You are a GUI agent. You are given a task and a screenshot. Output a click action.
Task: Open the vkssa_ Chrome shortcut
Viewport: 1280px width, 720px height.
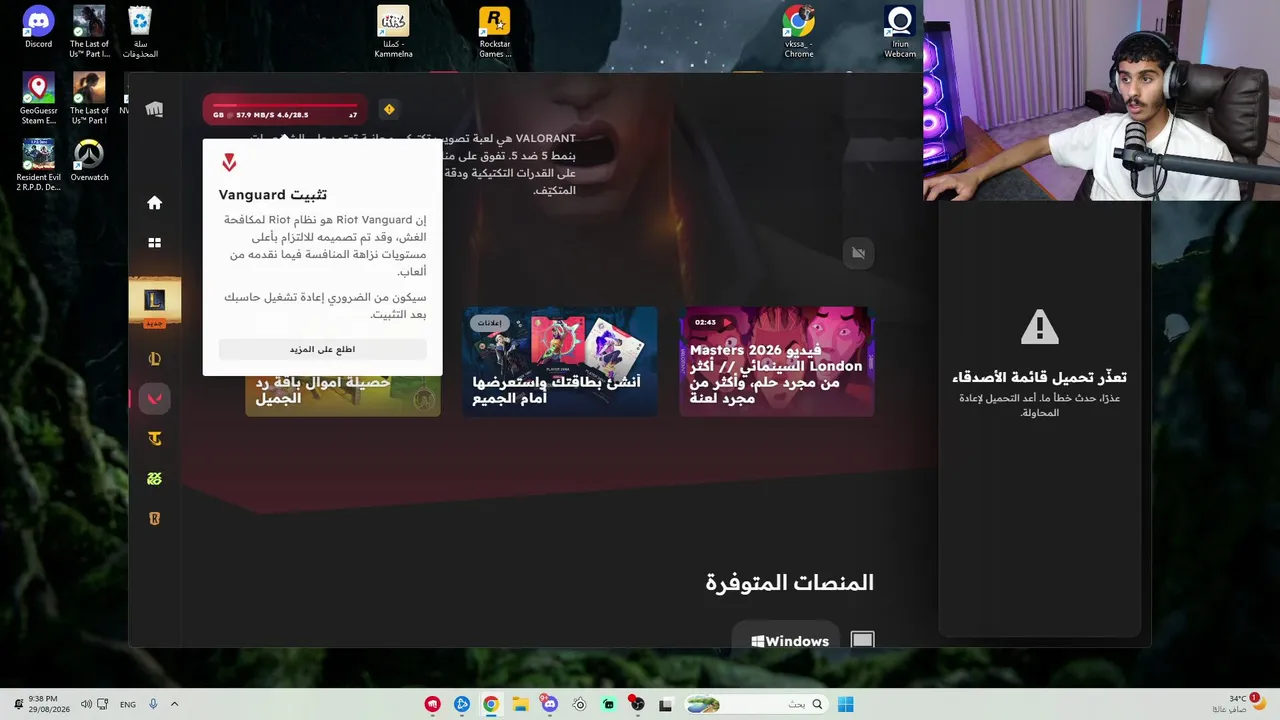coord(798,33)
